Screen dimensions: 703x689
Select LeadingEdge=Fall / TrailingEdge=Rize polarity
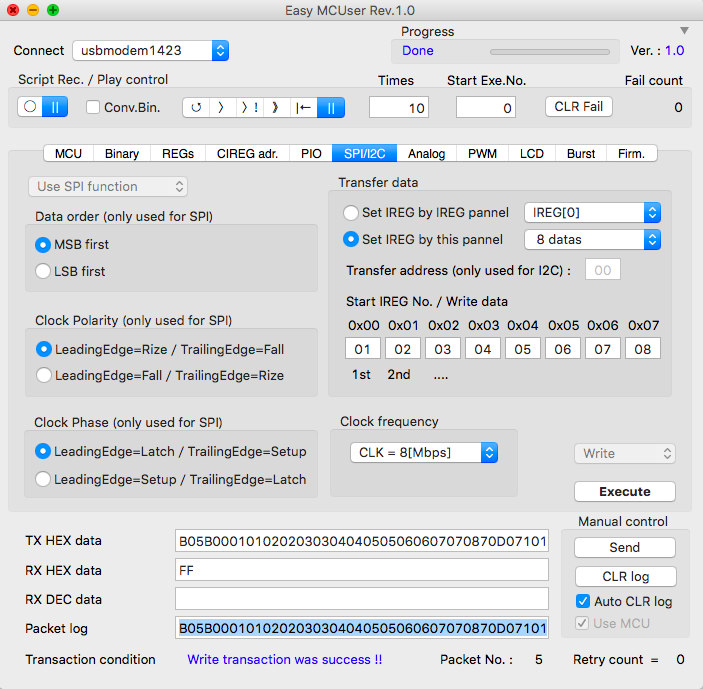(x=43, y=375)
